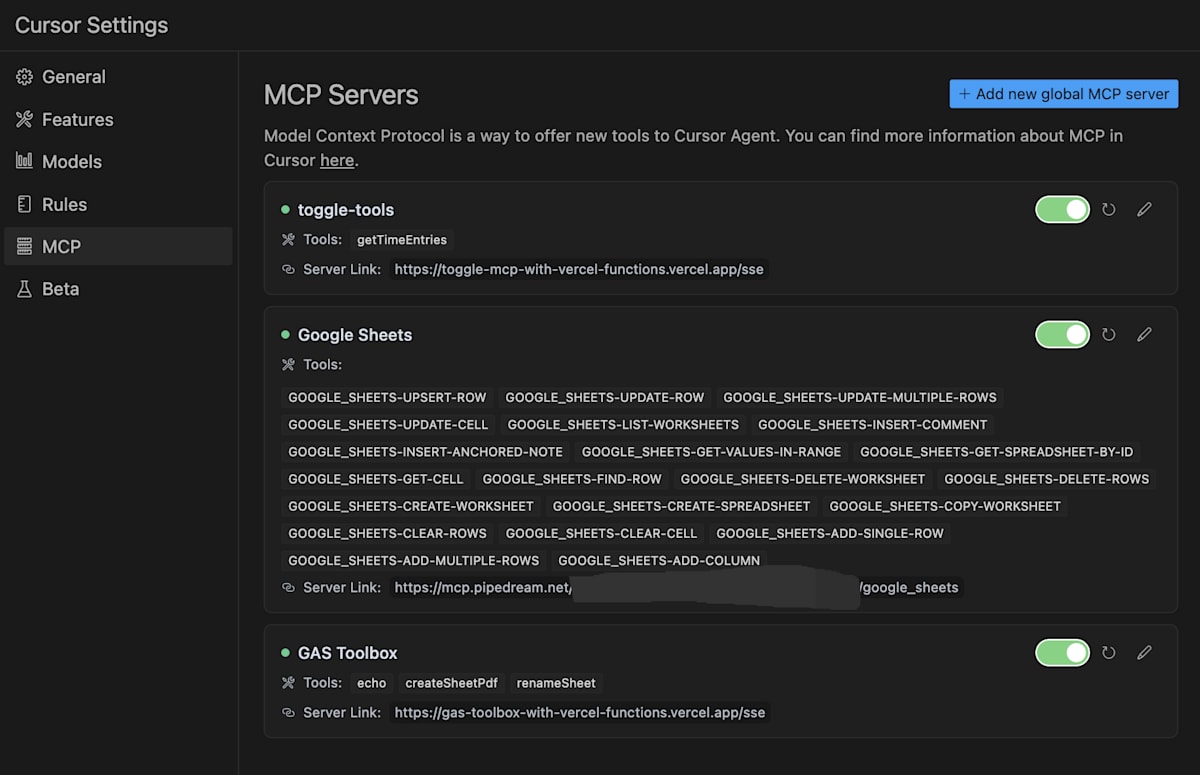Click the gear icon next to General
Viewport: 1200px width, 775px height.
point(24,77)
